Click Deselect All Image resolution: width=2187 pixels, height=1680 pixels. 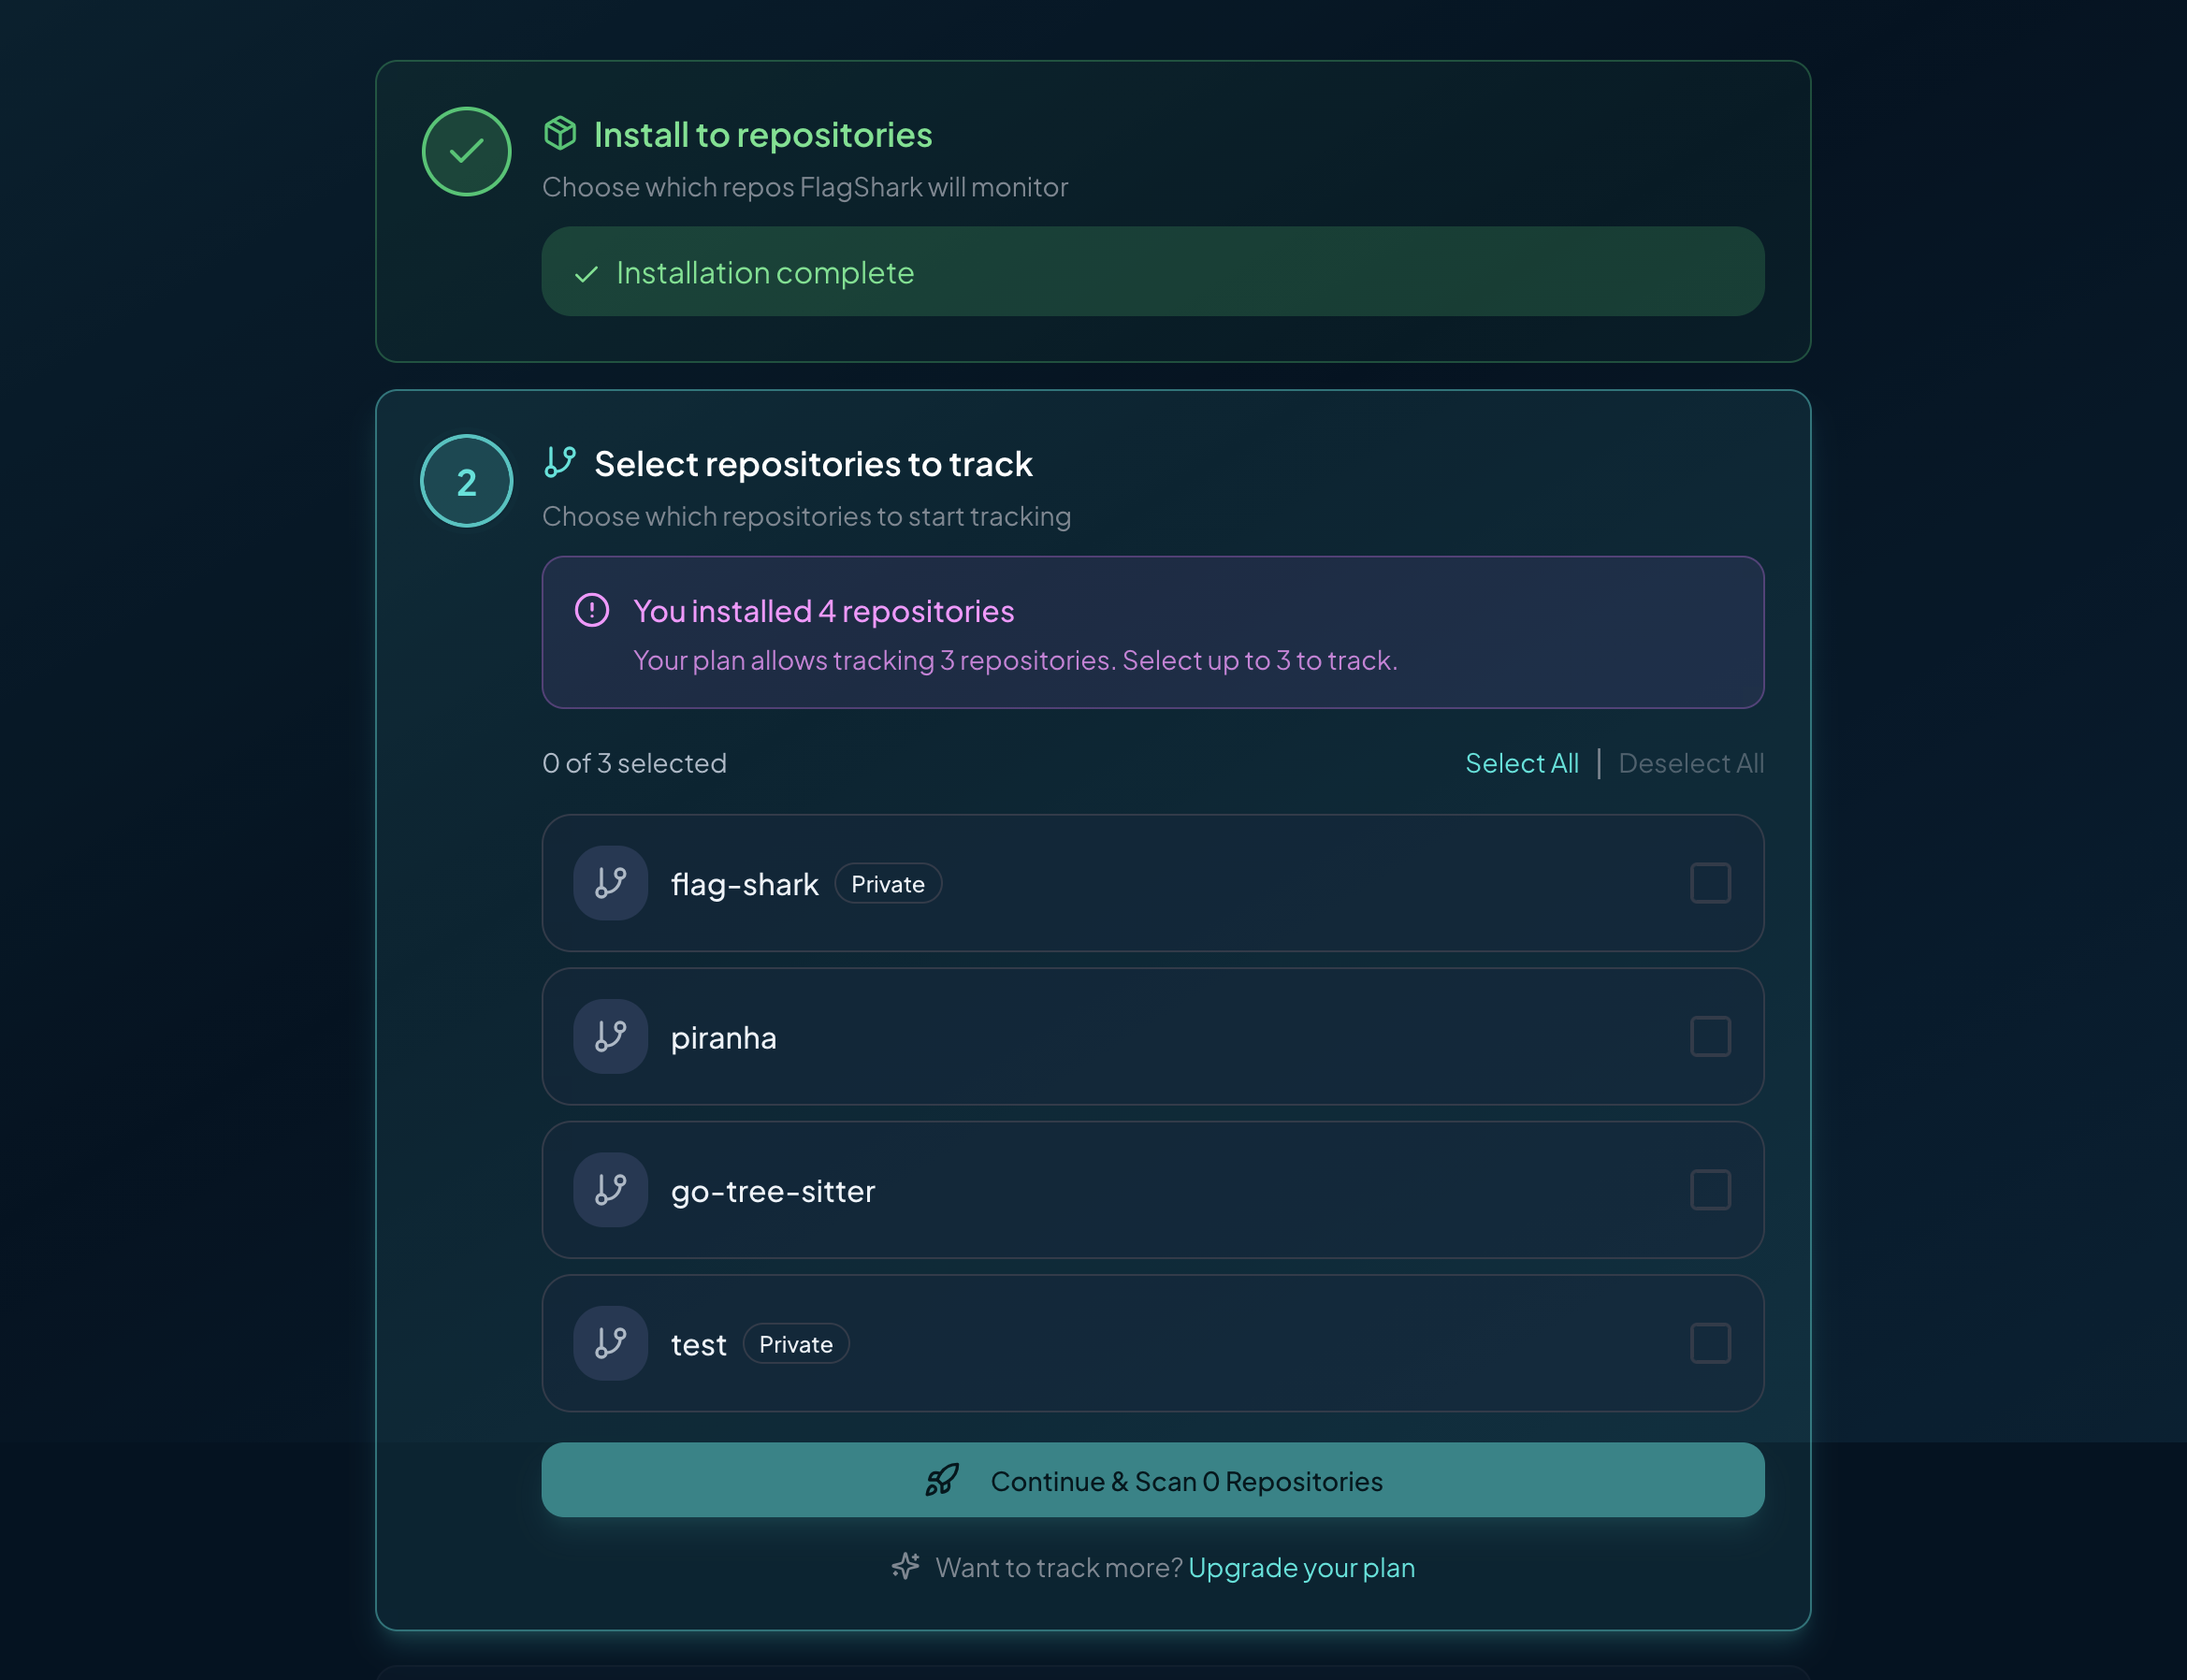(1690, 763)
